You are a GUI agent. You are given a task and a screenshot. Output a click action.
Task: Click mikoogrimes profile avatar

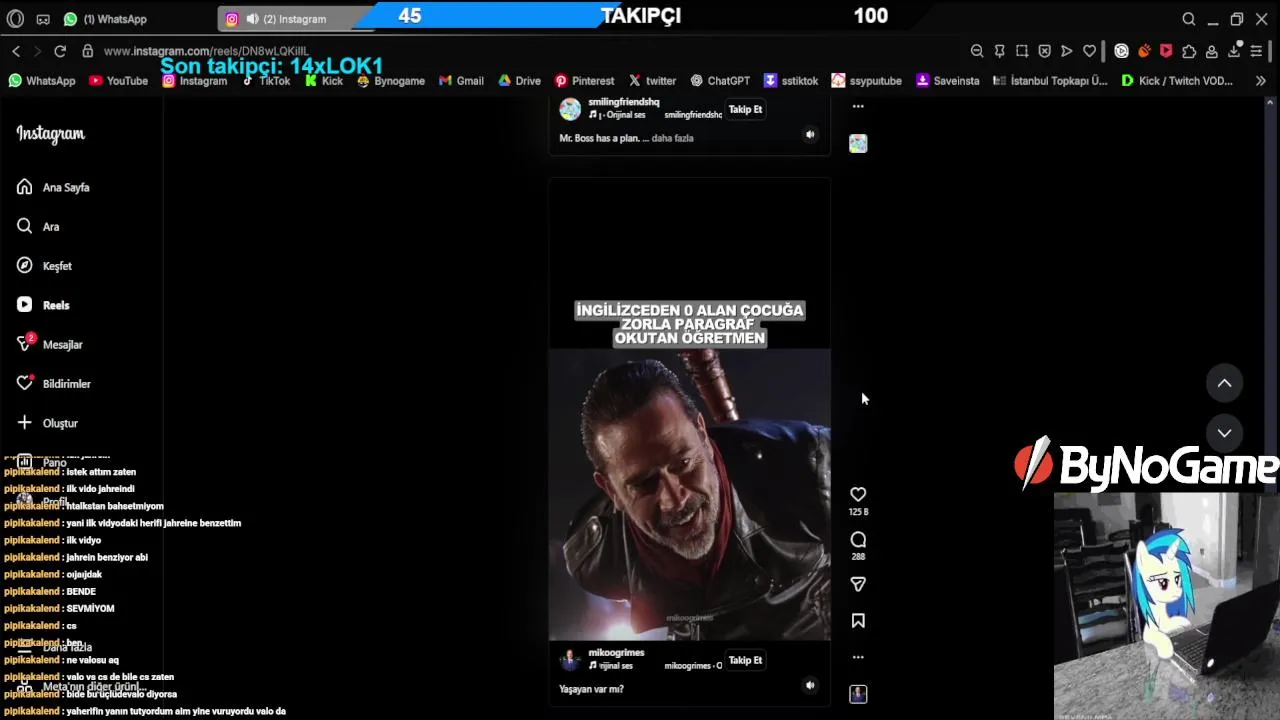click(570, 660)
